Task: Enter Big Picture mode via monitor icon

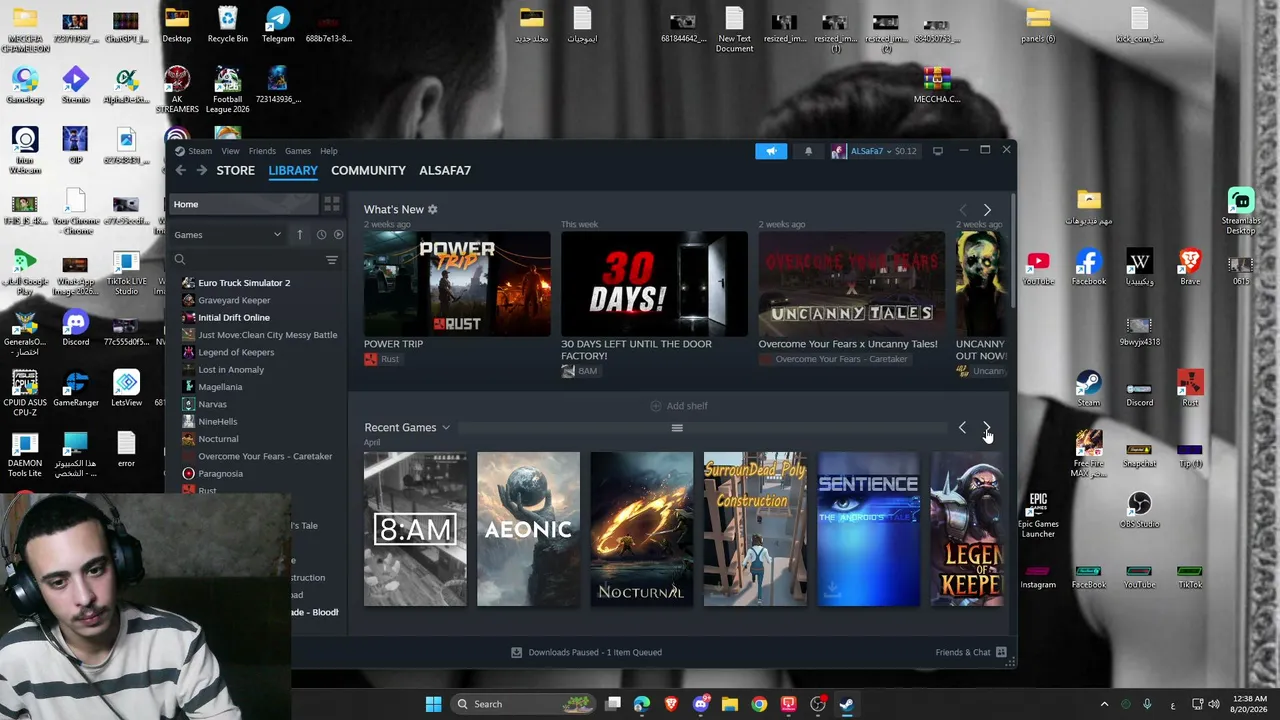Action: click(x=937, y=151)
